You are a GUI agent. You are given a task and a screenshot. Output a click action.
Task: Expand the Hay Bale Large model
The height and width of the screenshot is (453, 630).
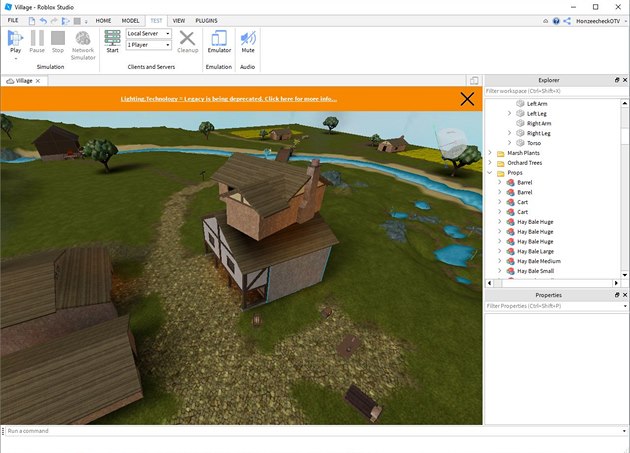point(500,251)
